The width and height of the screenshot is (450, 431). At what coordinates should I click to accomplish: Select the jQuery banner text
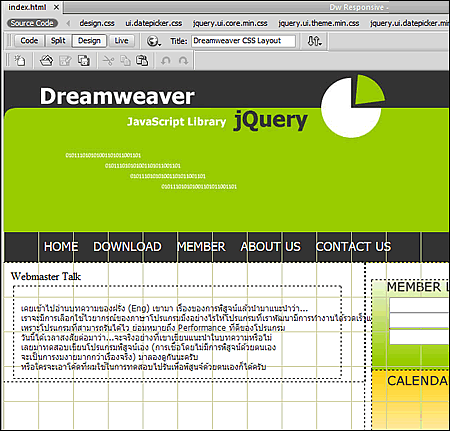(x=270, y=120)
